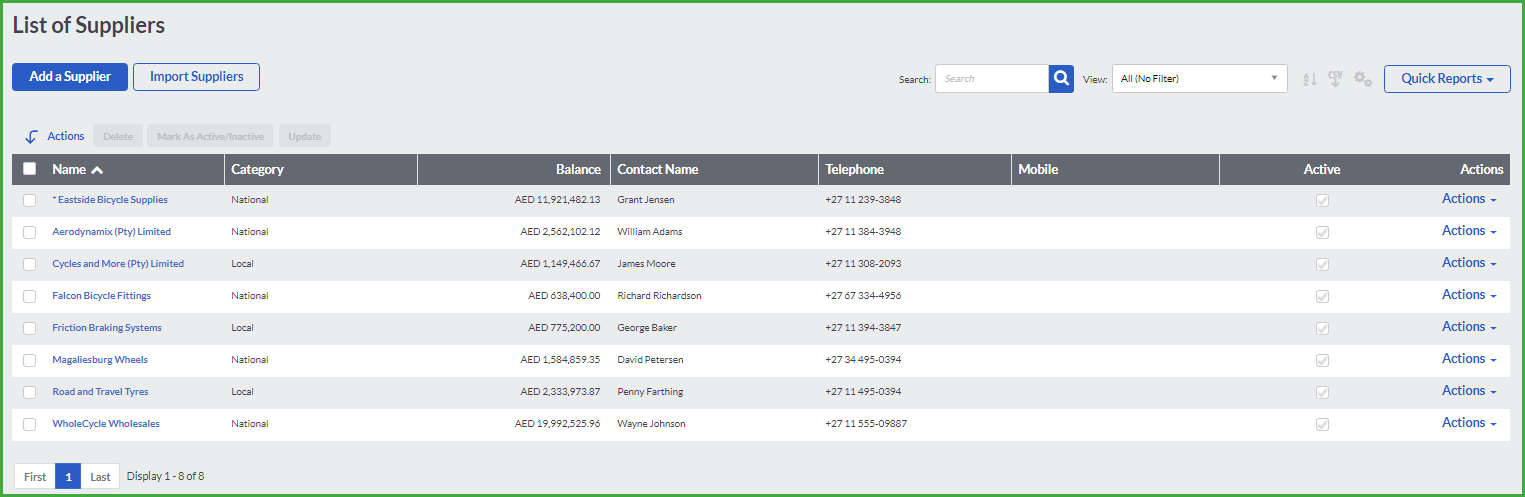Click the Name column sort arrow
Viewport: 1525px width, 497px height.
(x=97, y=170)
